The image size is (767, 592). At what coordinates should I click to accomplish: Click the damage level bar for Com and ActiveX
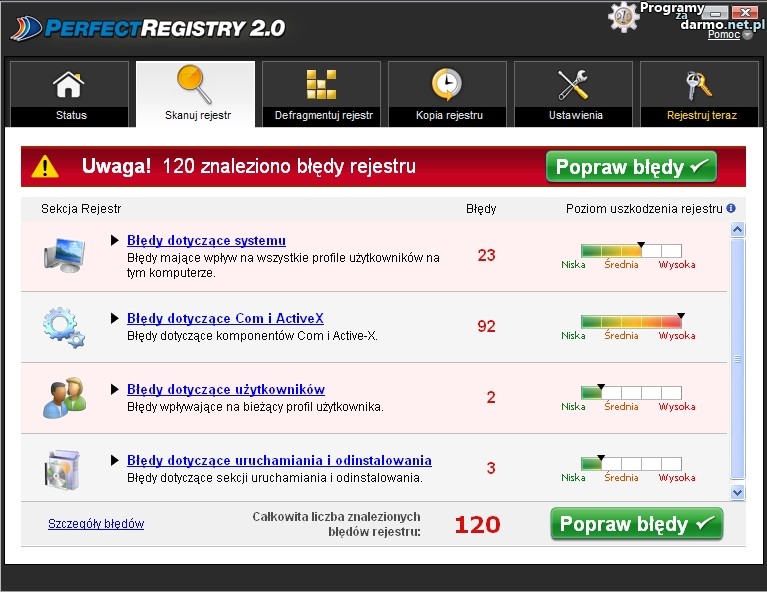click(631, 322)
